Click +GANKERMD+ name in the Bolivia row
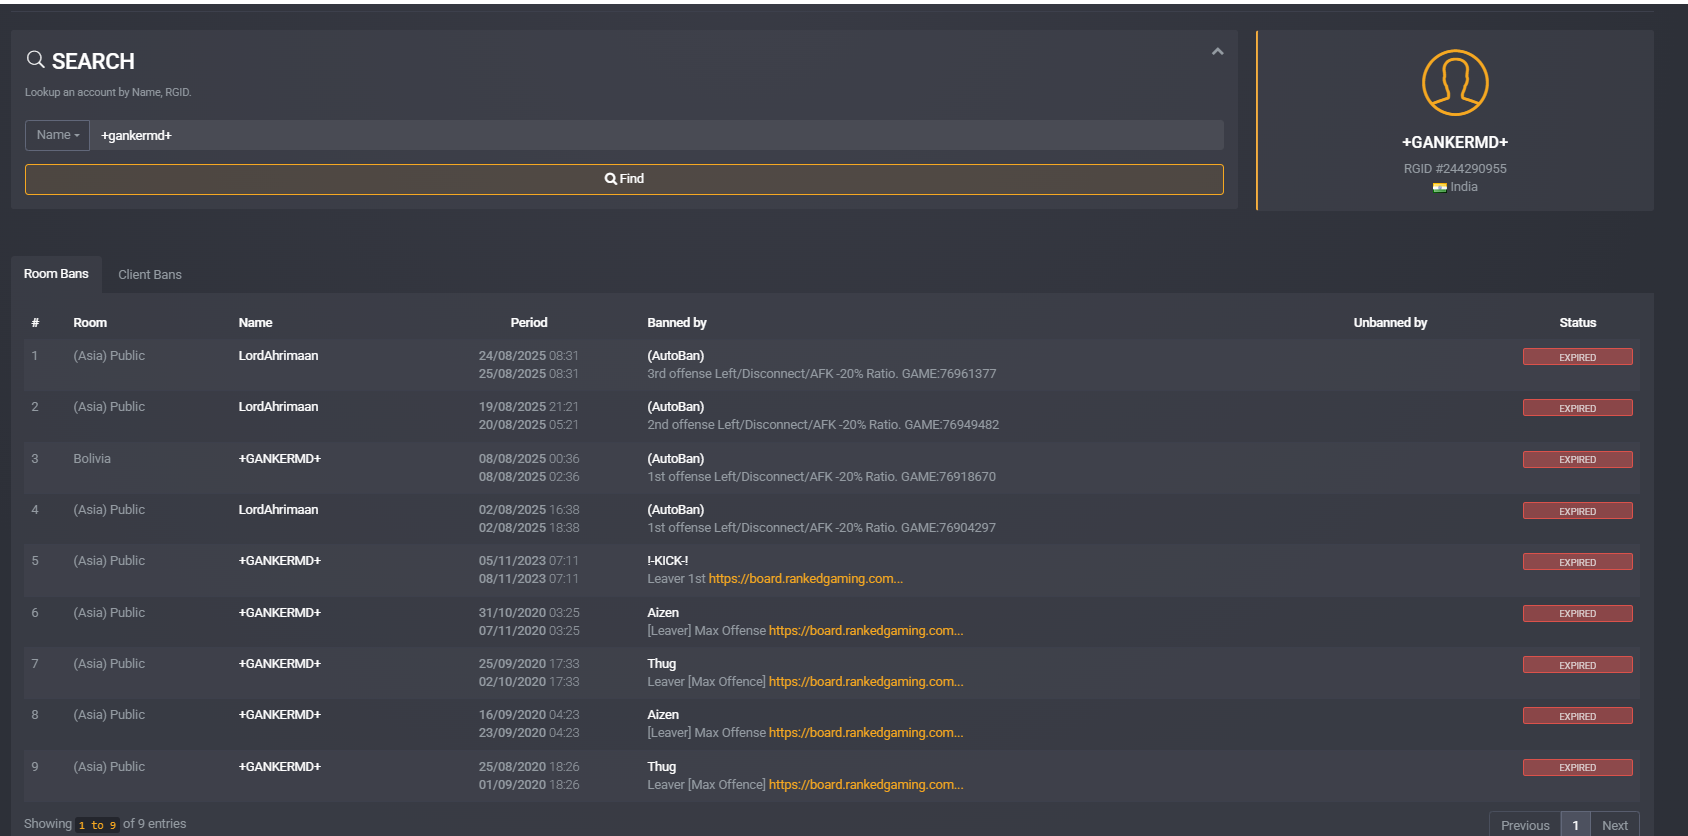Image resolution: width=1688 pixels, height=836 pixels. [280, 459]
